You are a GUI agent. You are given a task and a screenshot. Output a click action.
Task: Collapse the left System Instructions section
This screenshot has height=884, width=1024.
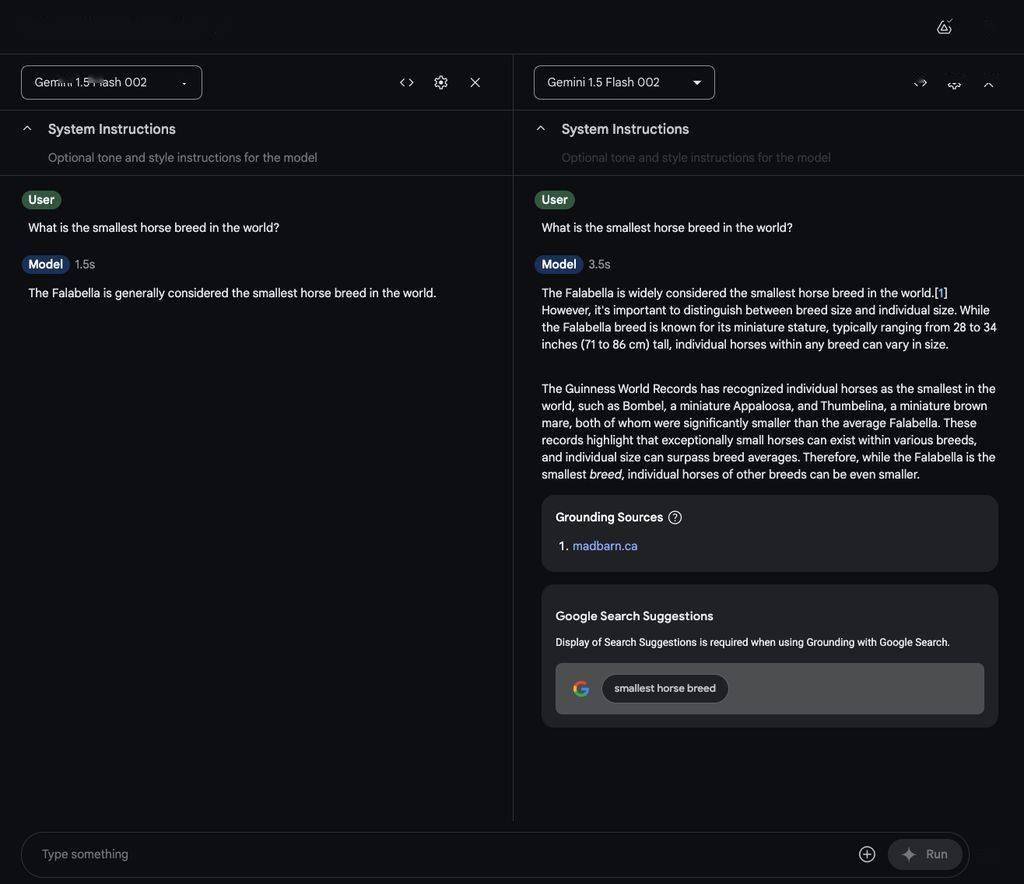pos(27,129)
